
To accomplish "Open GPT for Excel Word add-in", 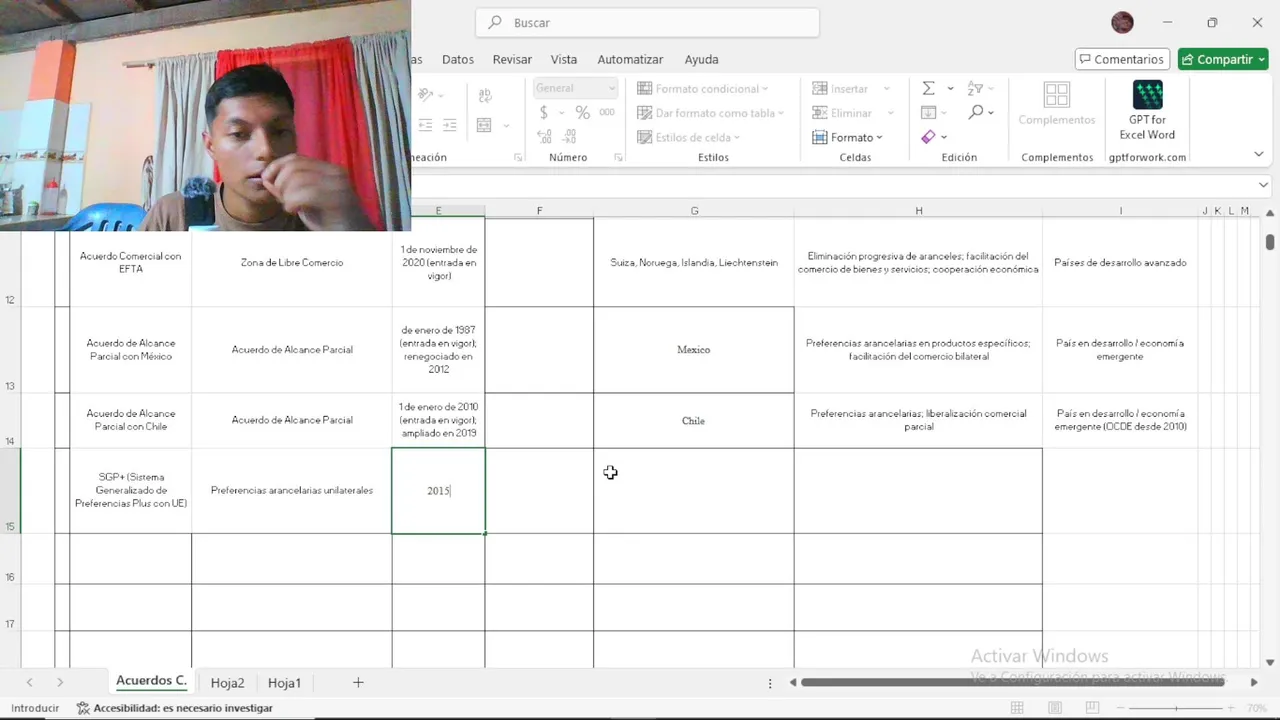I will (x=1147, y=110).
